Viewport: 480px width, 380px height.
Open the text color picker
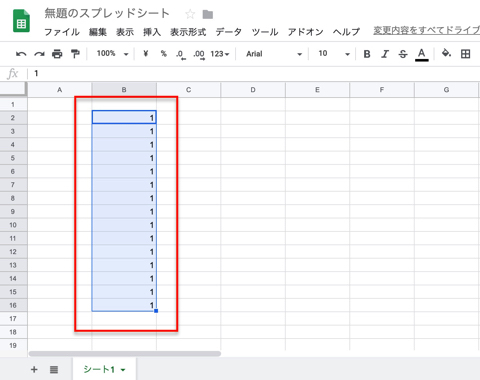click(x=422, y=54)
